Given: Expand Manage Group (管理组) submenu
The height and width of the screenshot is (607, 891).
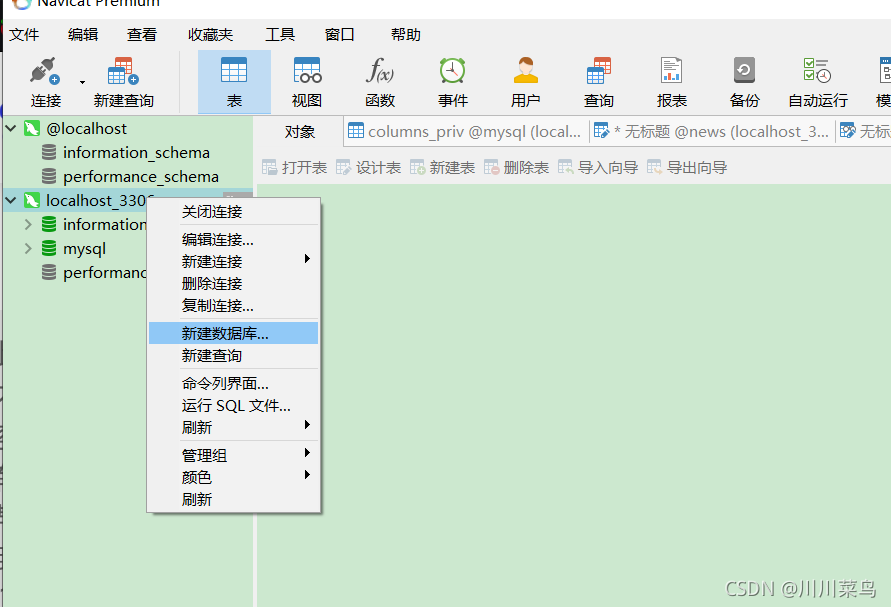Looking at the screenshot, I should (234, 455).
